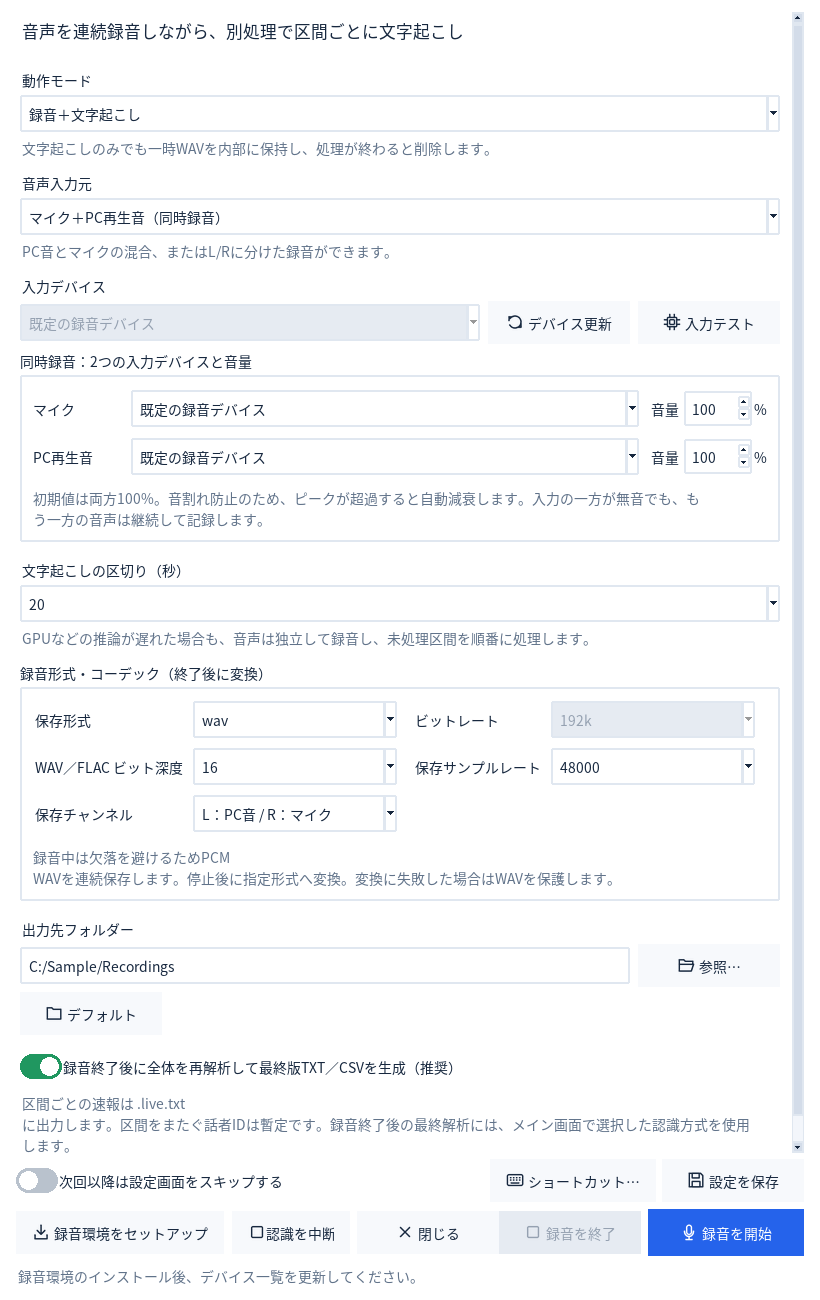Image resolution: width=820 pixels, height=1300 pixels.
Task: Click the 出力先フォルダー label
Action: pyautogui.click(x=78, y=930)
